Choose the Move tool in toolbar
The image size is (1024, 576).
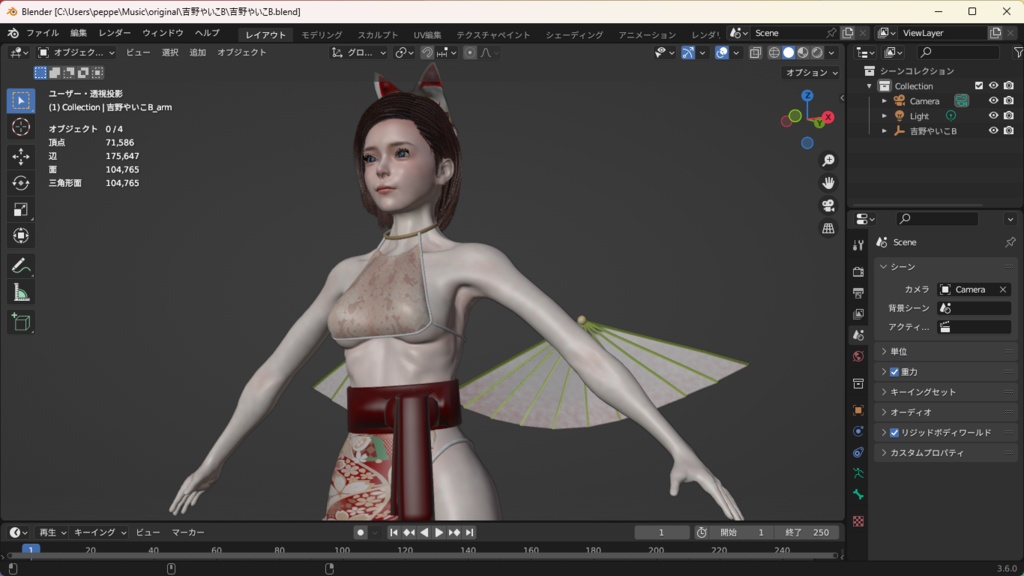coord(21,157)
